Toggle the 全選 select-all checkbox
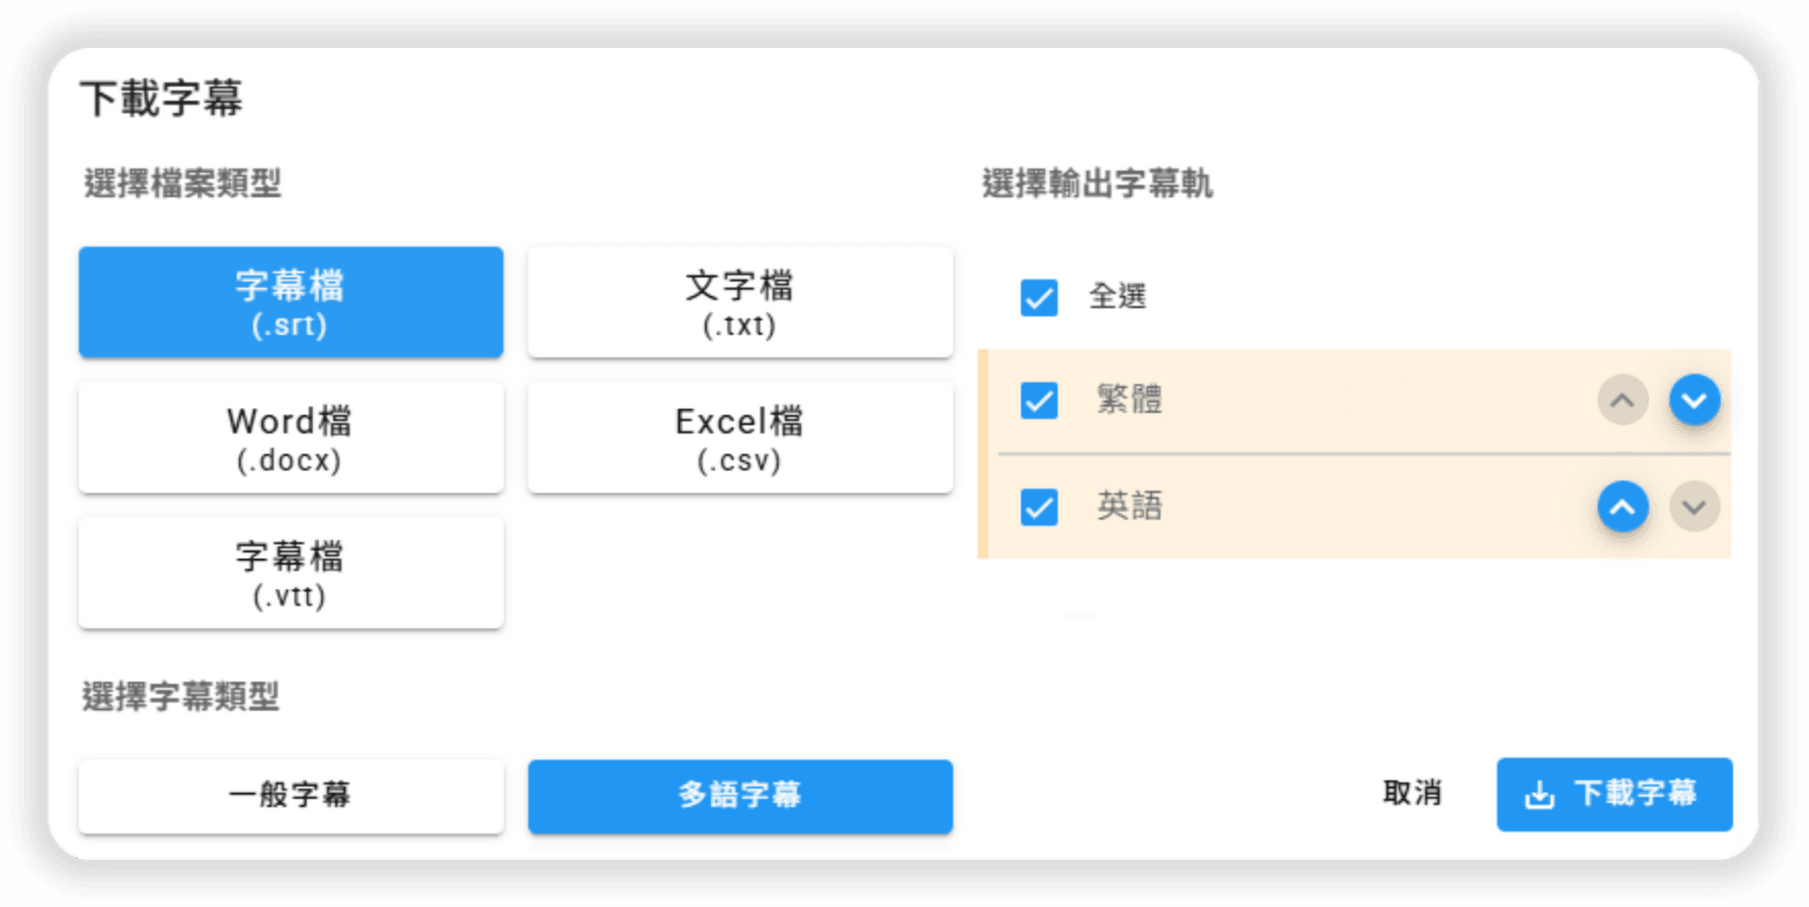1809x907 pixels. coord(1039,296)
